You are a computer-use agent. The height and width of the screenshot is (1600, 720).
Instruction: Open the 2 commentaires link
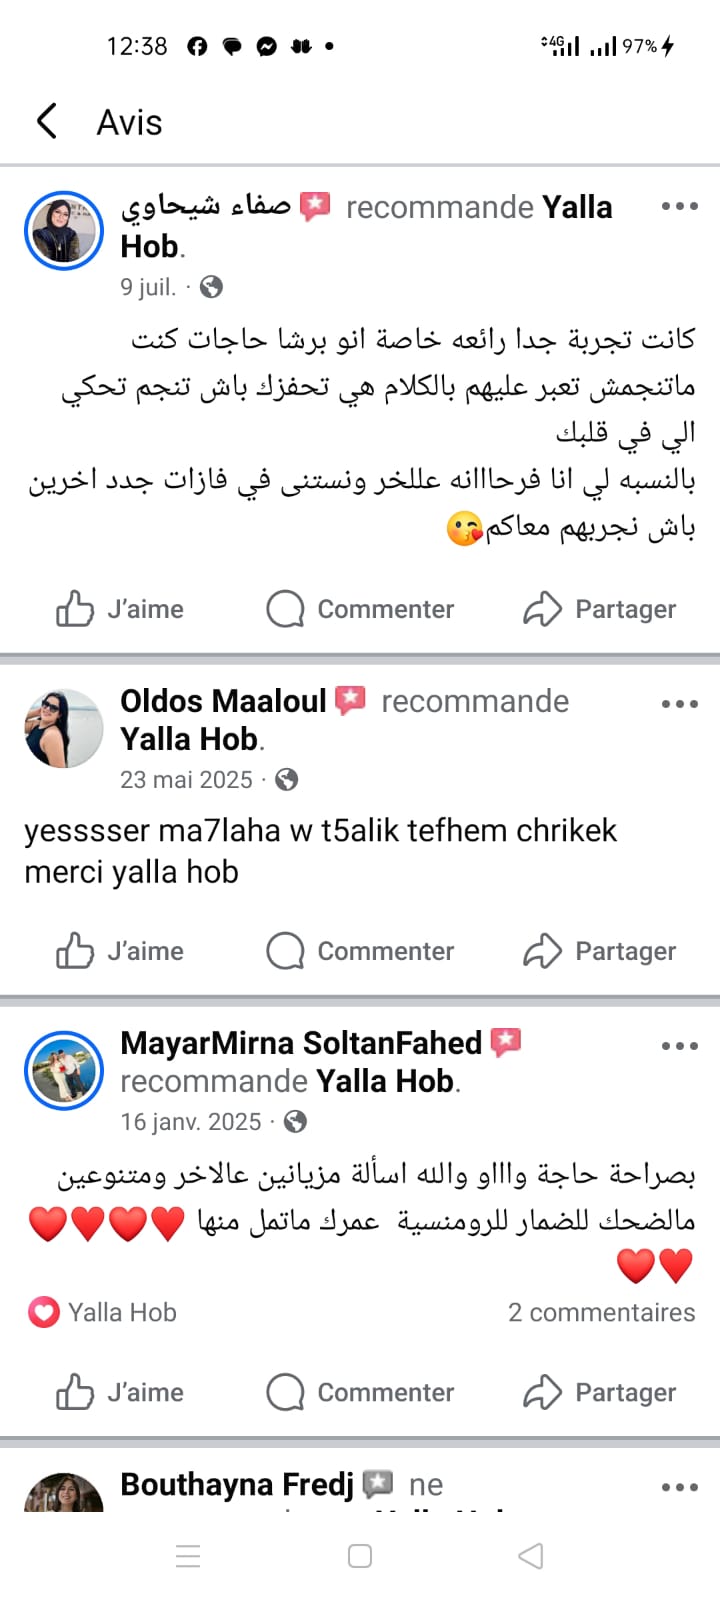(x=601, y=1312)
